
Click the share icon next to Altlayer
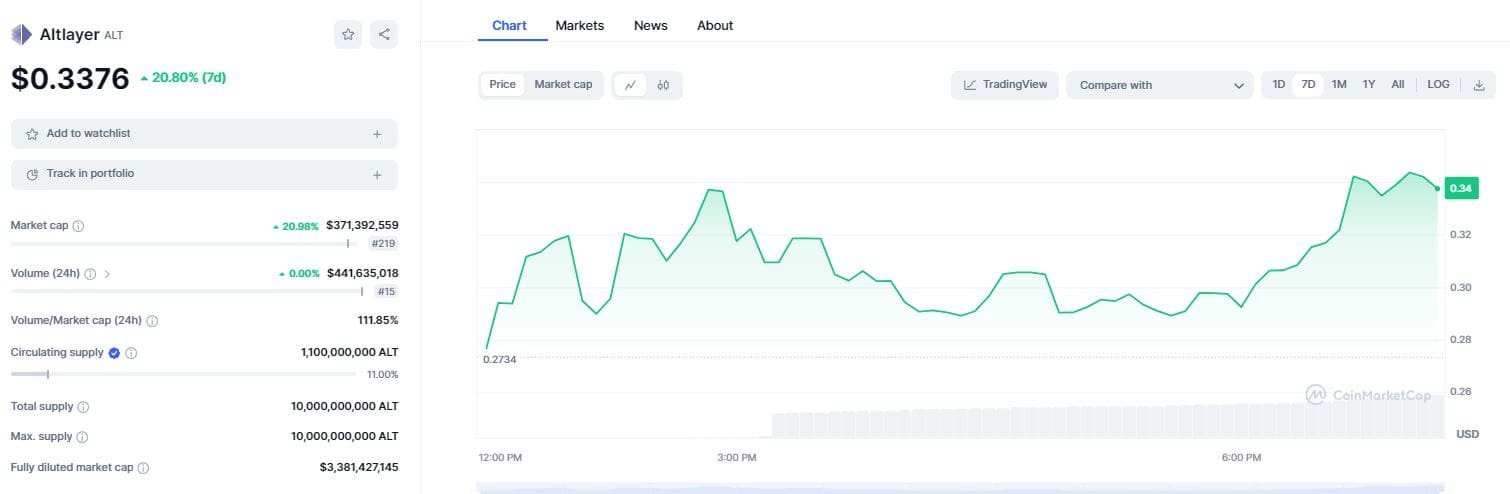click(x=384, y=34)
